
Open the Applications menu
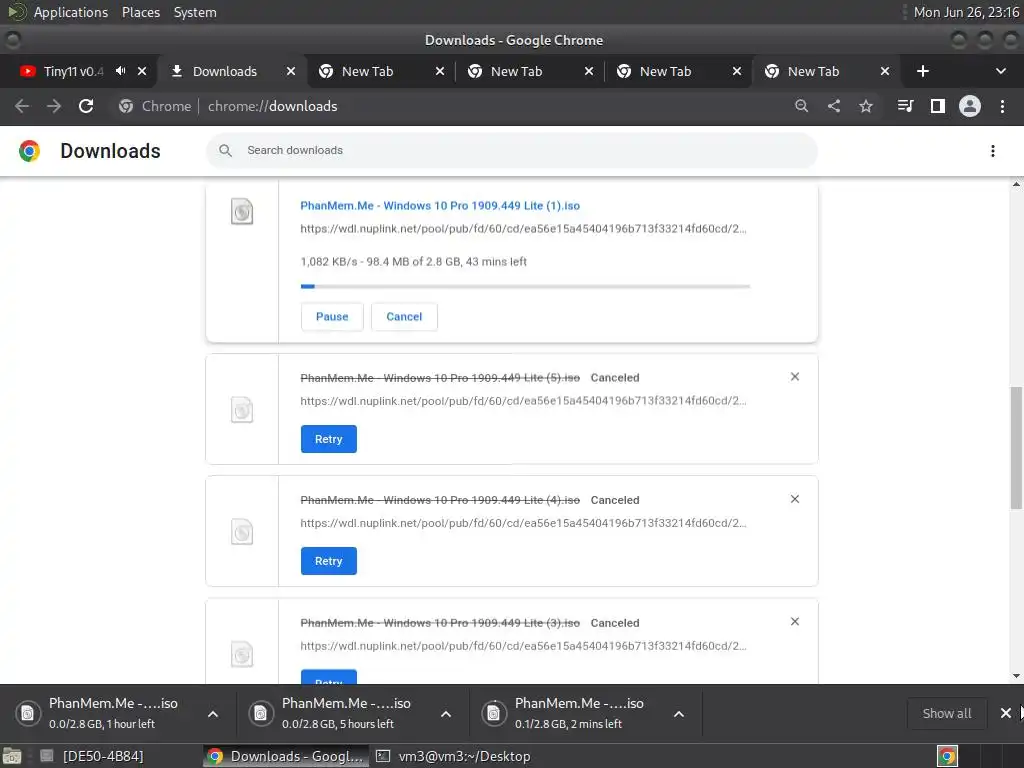71,12
